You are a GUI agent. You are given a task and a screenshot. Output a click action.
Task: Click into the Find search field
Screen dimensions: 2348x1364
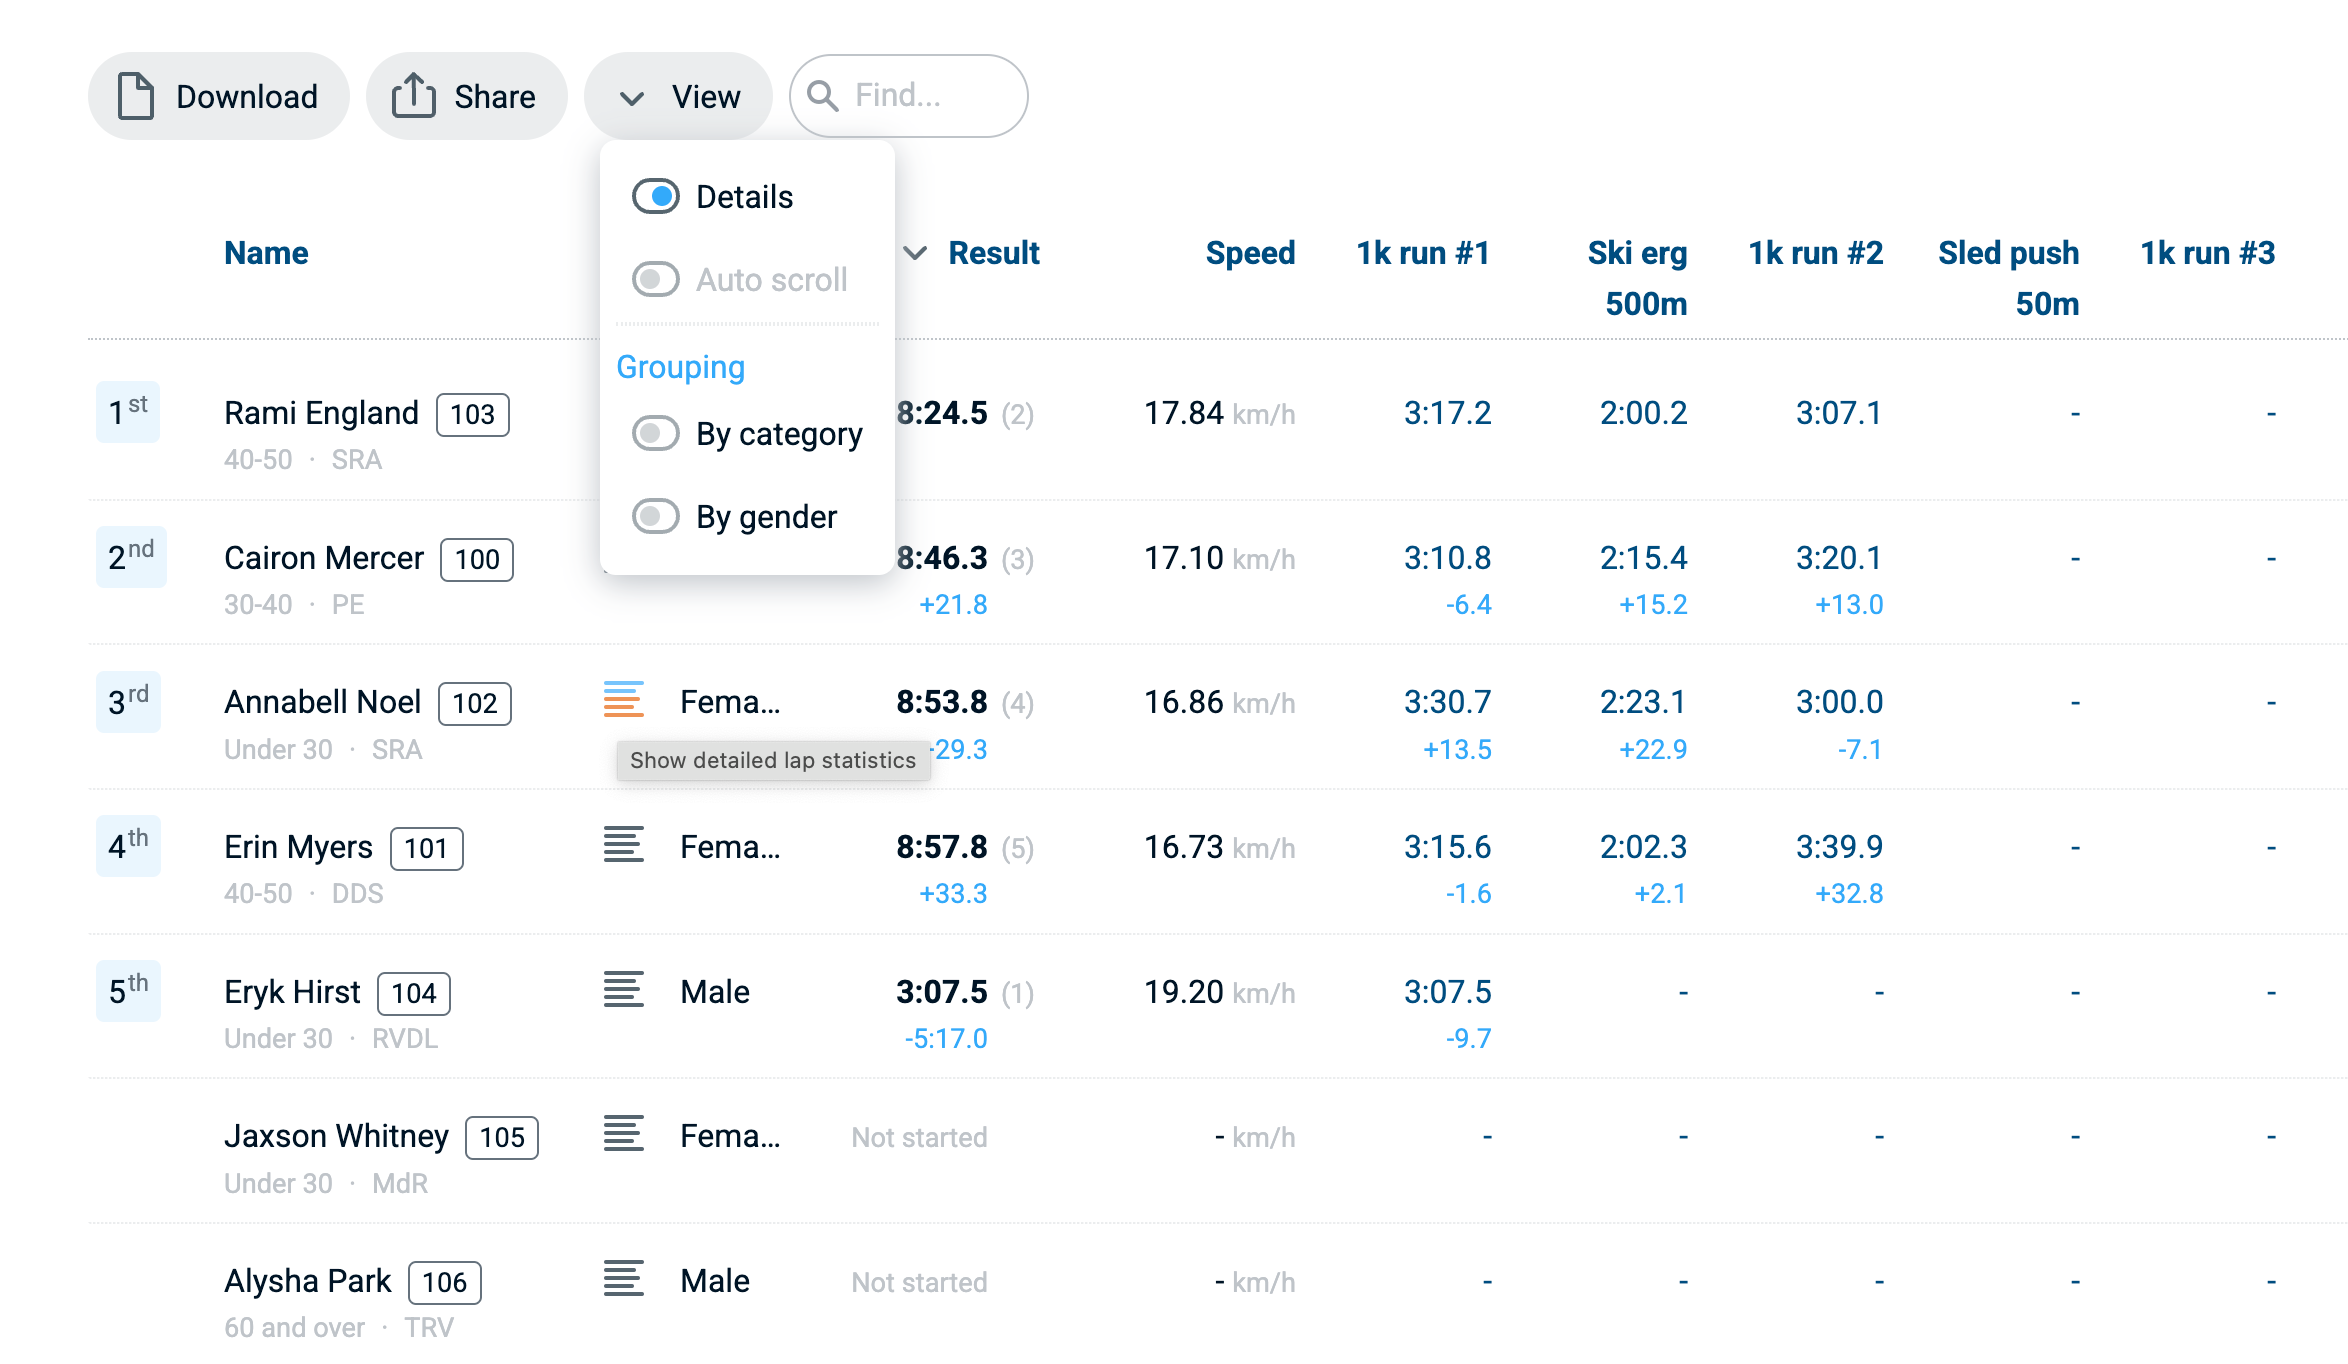pos(930,96)
